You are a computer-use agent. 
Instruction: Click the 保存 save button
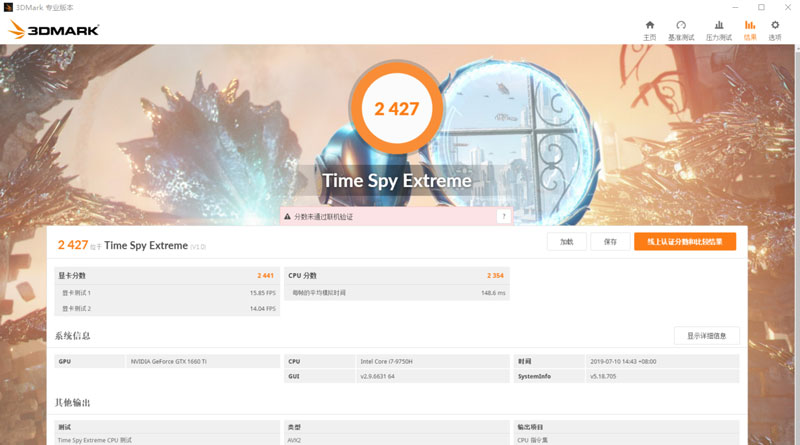coord(610,242)
